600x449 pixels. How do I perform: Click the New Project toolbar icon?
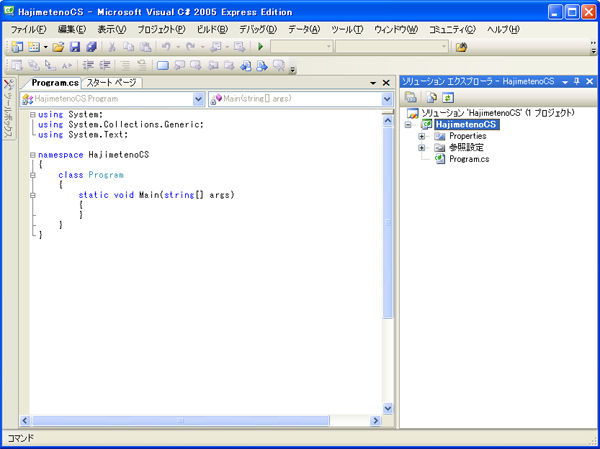coord(17,47)
